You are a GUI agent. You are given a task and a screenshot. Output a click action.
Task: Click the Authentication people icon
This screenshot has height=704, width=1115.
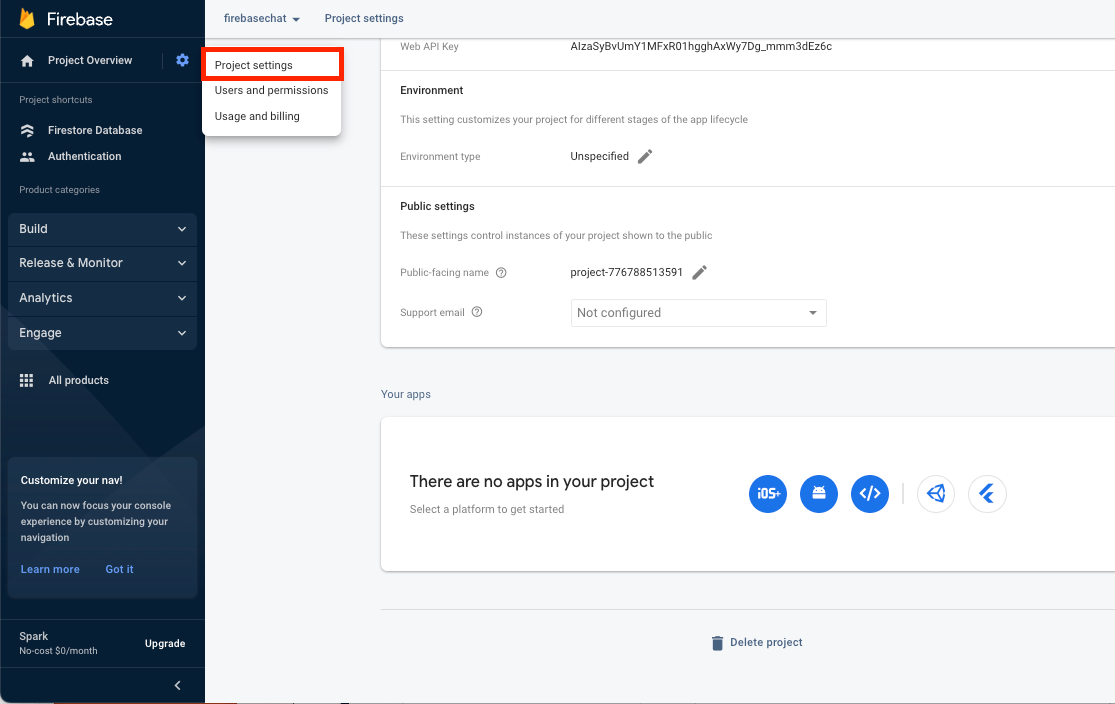[27, 156]
